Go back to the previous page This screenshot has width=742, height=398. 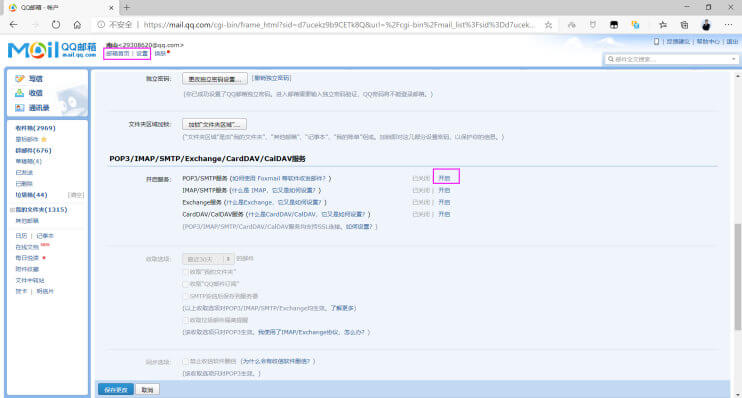[x=13, y=25]
